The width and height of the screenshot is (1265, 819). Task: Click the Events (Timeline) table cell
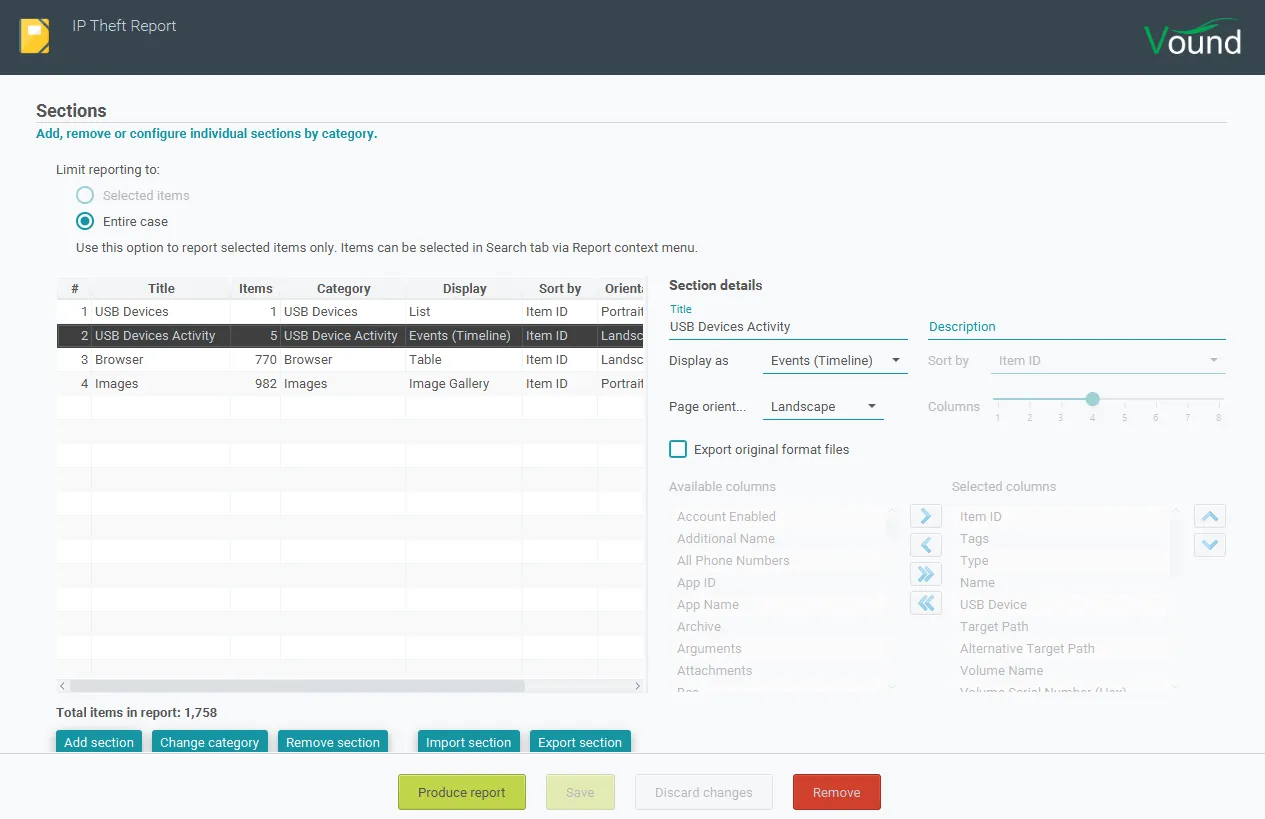(x=464, y=336)
